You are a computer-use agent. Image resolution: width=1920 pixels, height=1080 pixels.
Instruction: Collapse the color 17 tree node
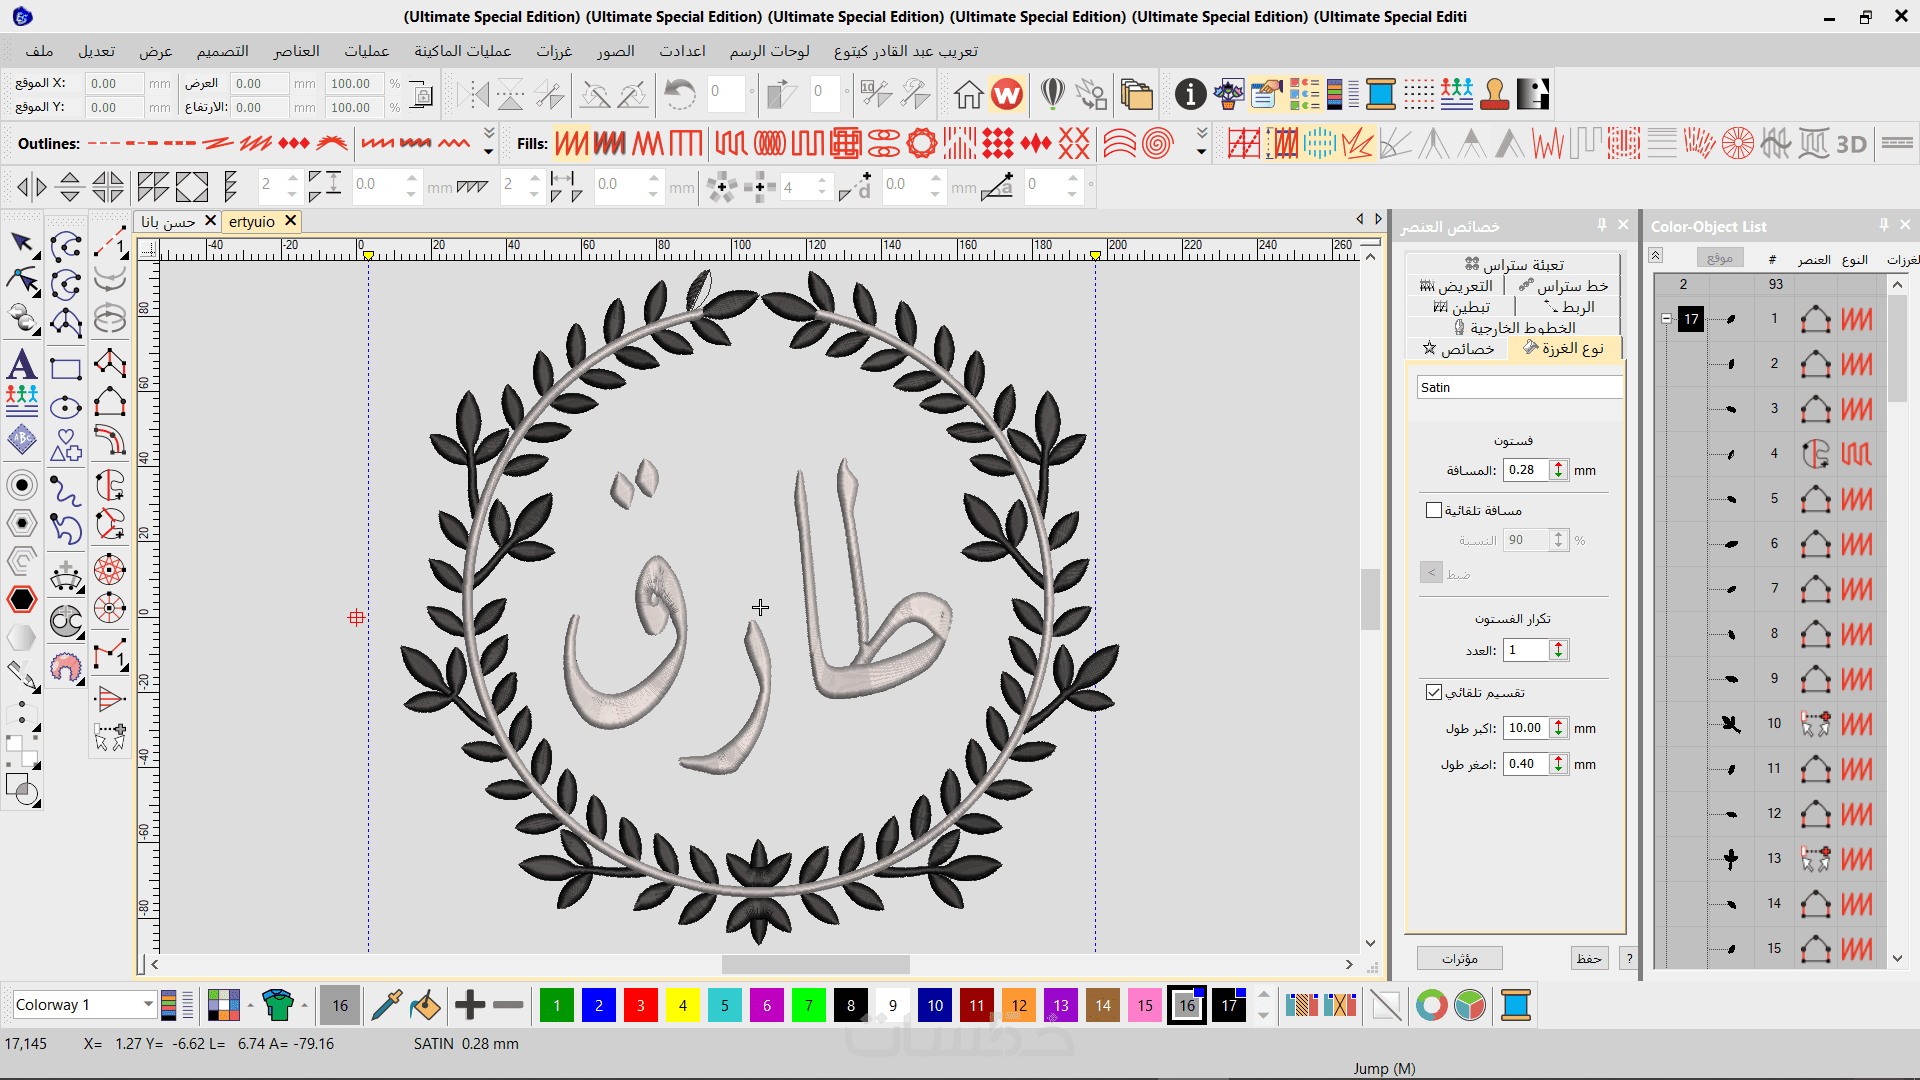(1666, 319)
